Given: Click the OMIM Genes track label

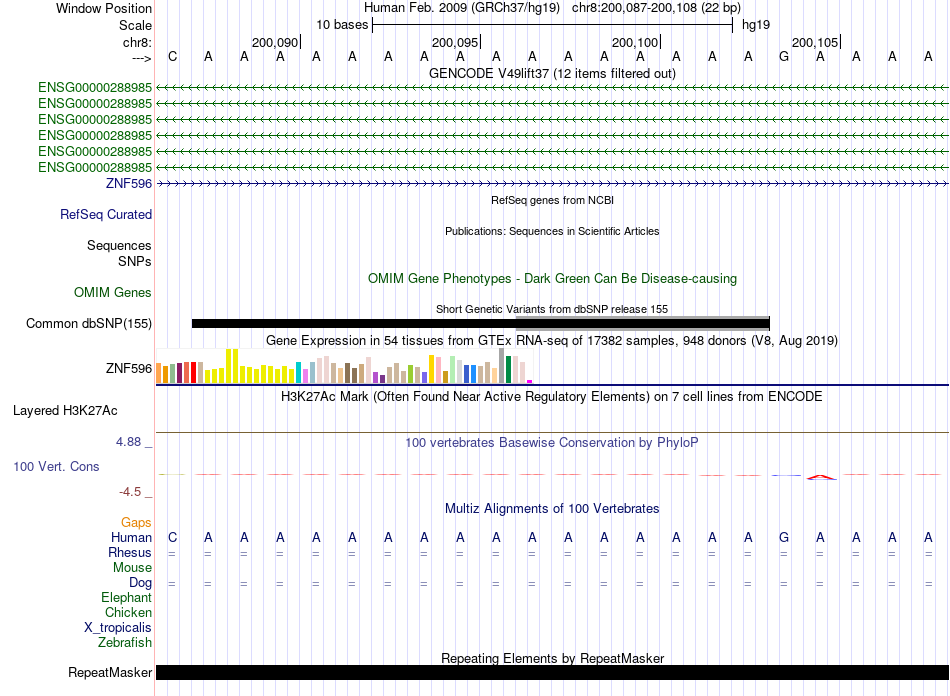Looking at the screenshot, I should [x=113, y=292].
